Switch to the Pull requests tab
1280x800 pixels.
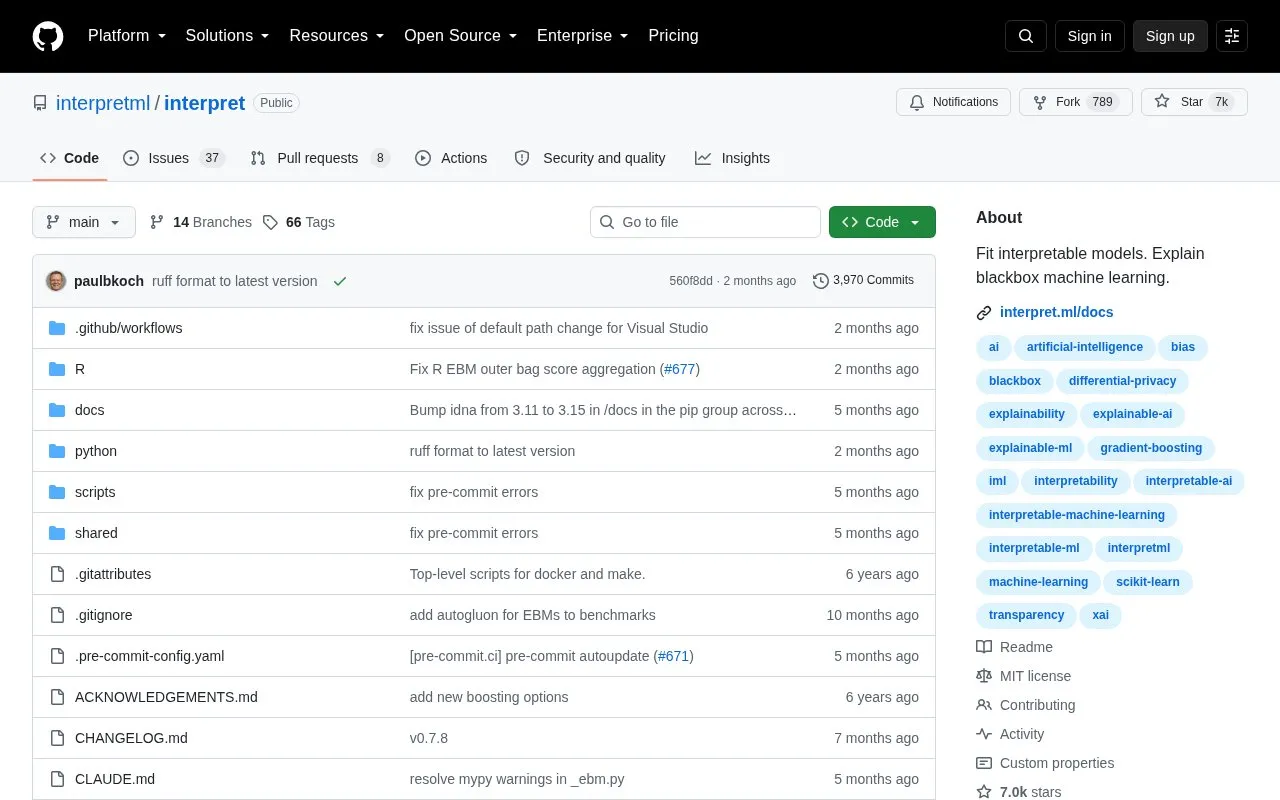pos(320,158)
